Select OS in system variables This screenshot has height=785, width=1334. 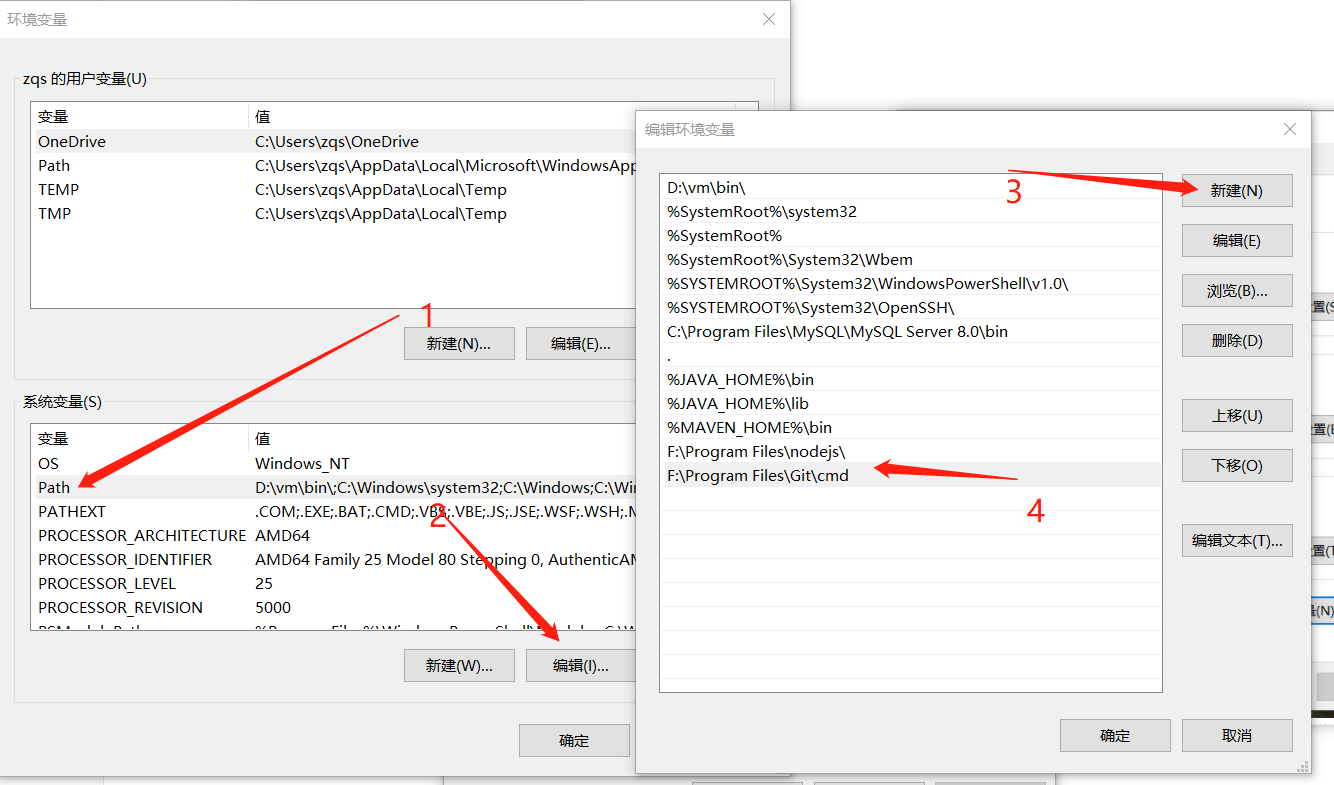coord(48,463)
